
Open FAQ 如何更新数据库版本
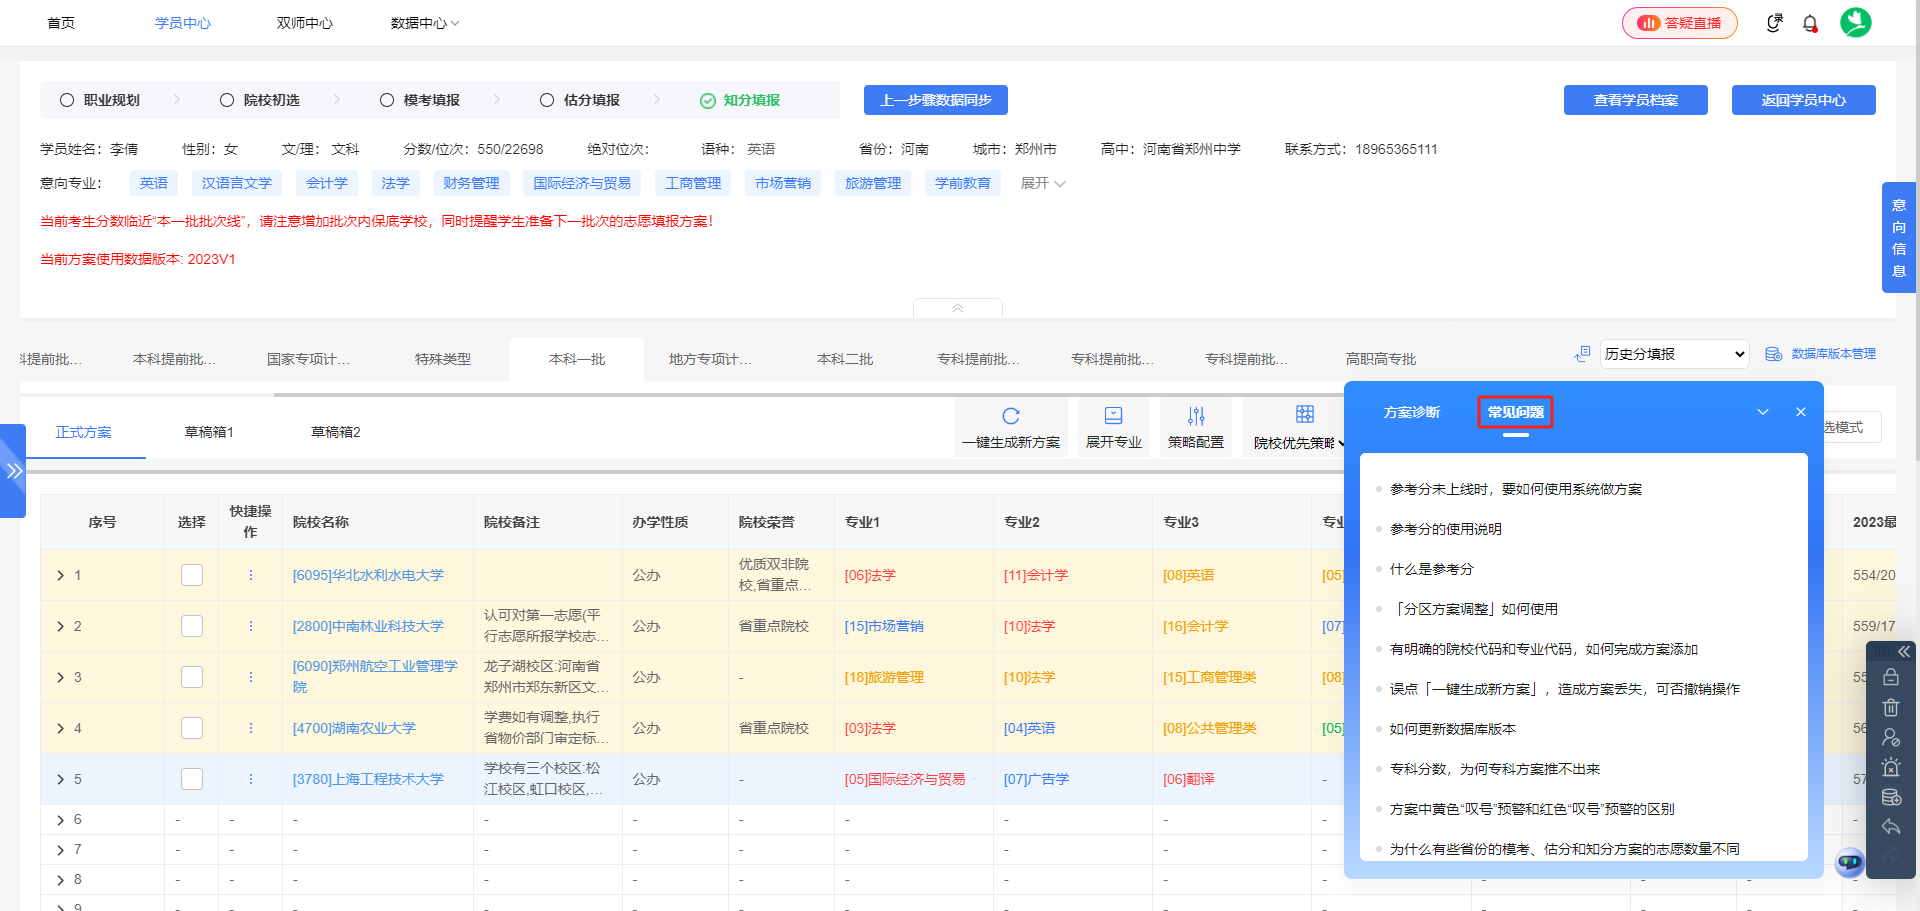coord(1453,729)
